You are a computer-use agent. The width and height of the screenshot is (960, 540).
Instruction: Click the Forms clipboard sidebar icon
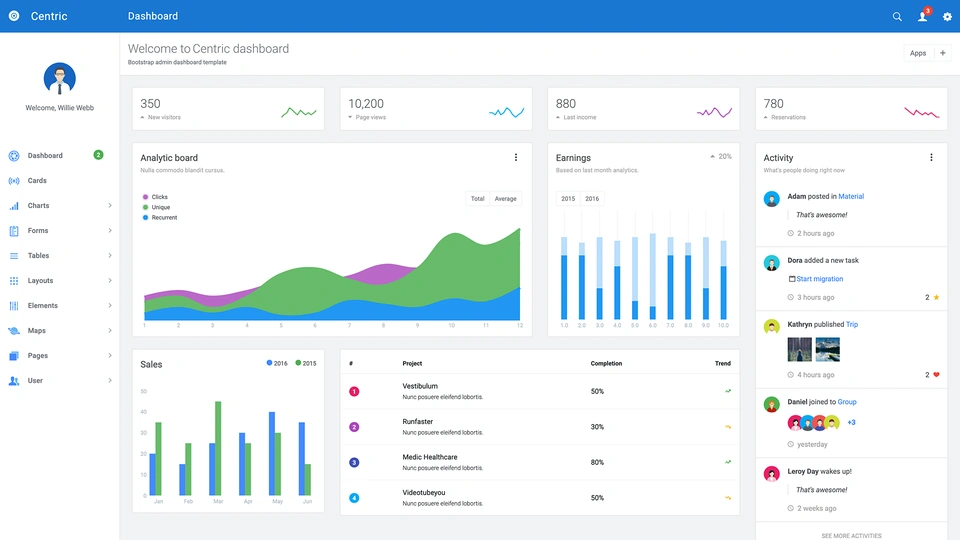(14, 231)
